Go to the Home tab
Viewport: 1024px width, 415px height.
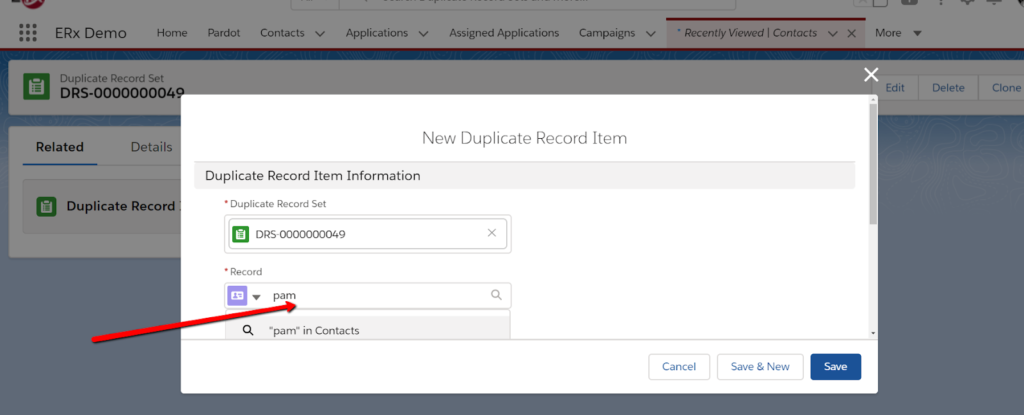(172, 33)
